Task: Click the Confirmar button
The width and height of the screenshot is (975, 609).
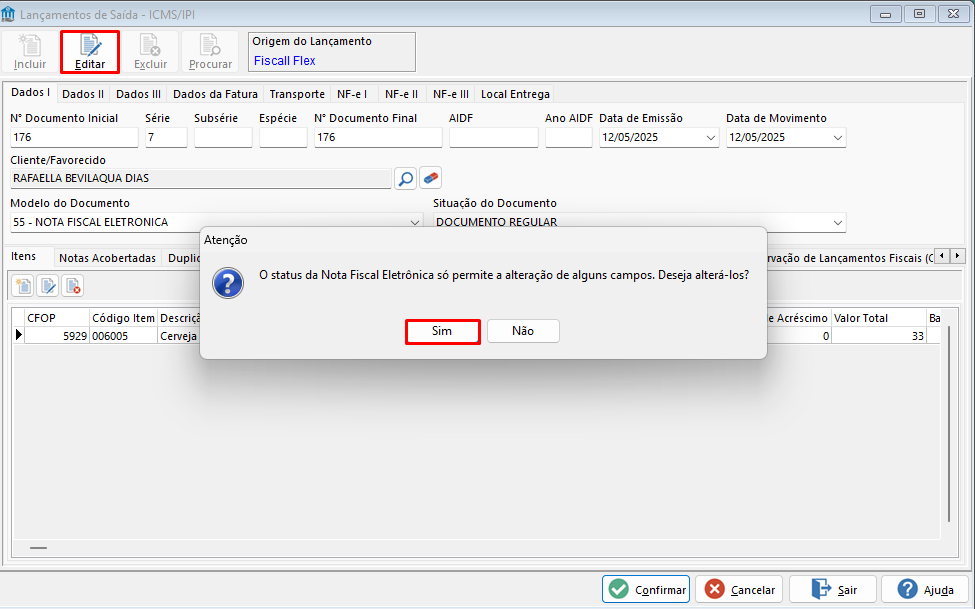Action: pos(646,589)
